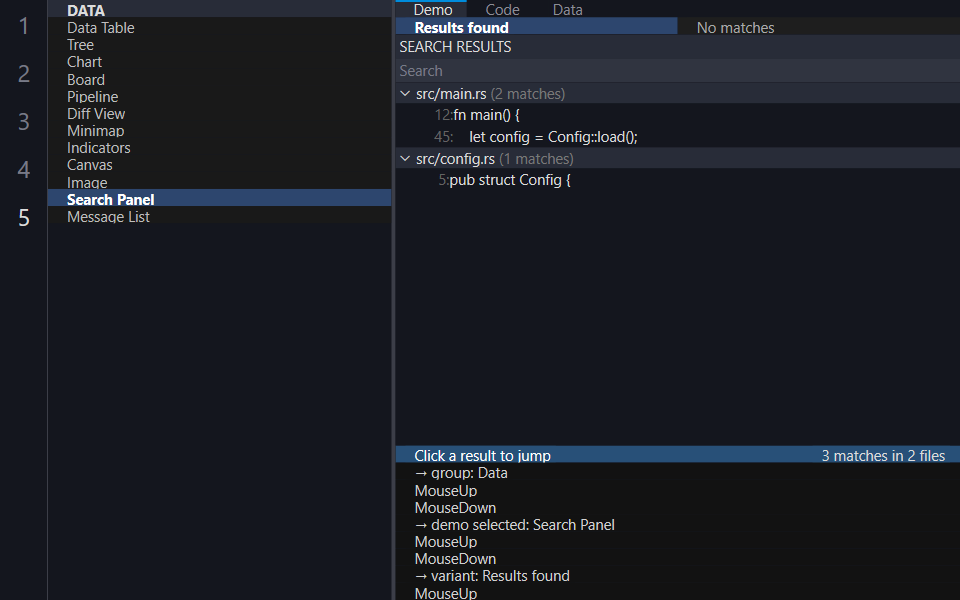960x600 pixels.
Task: Select the Results found variant
Action: [x=536, y=27]
